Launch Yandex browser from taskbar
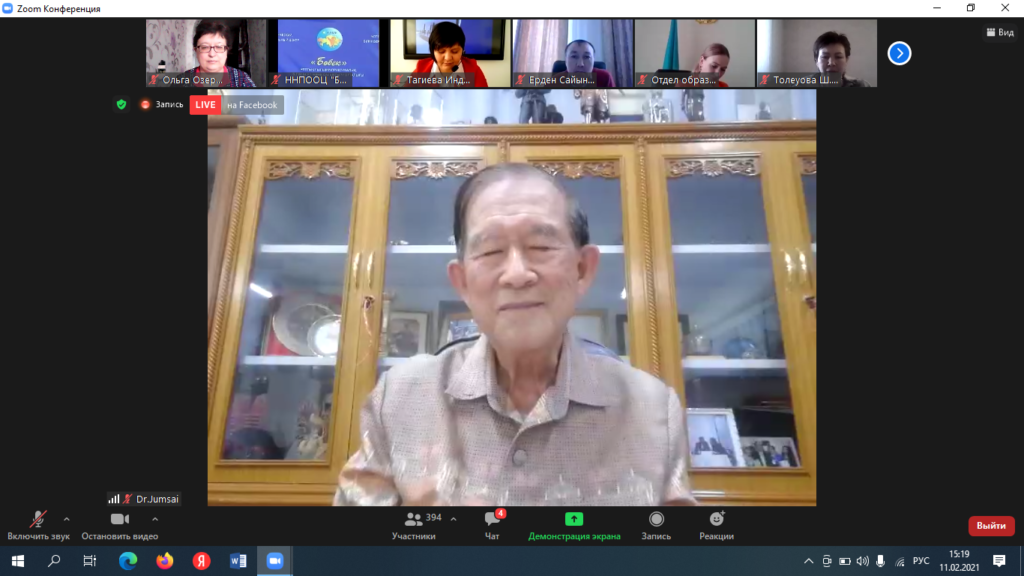The height and width of the screenshot is (576, 1024). (201, 561)
